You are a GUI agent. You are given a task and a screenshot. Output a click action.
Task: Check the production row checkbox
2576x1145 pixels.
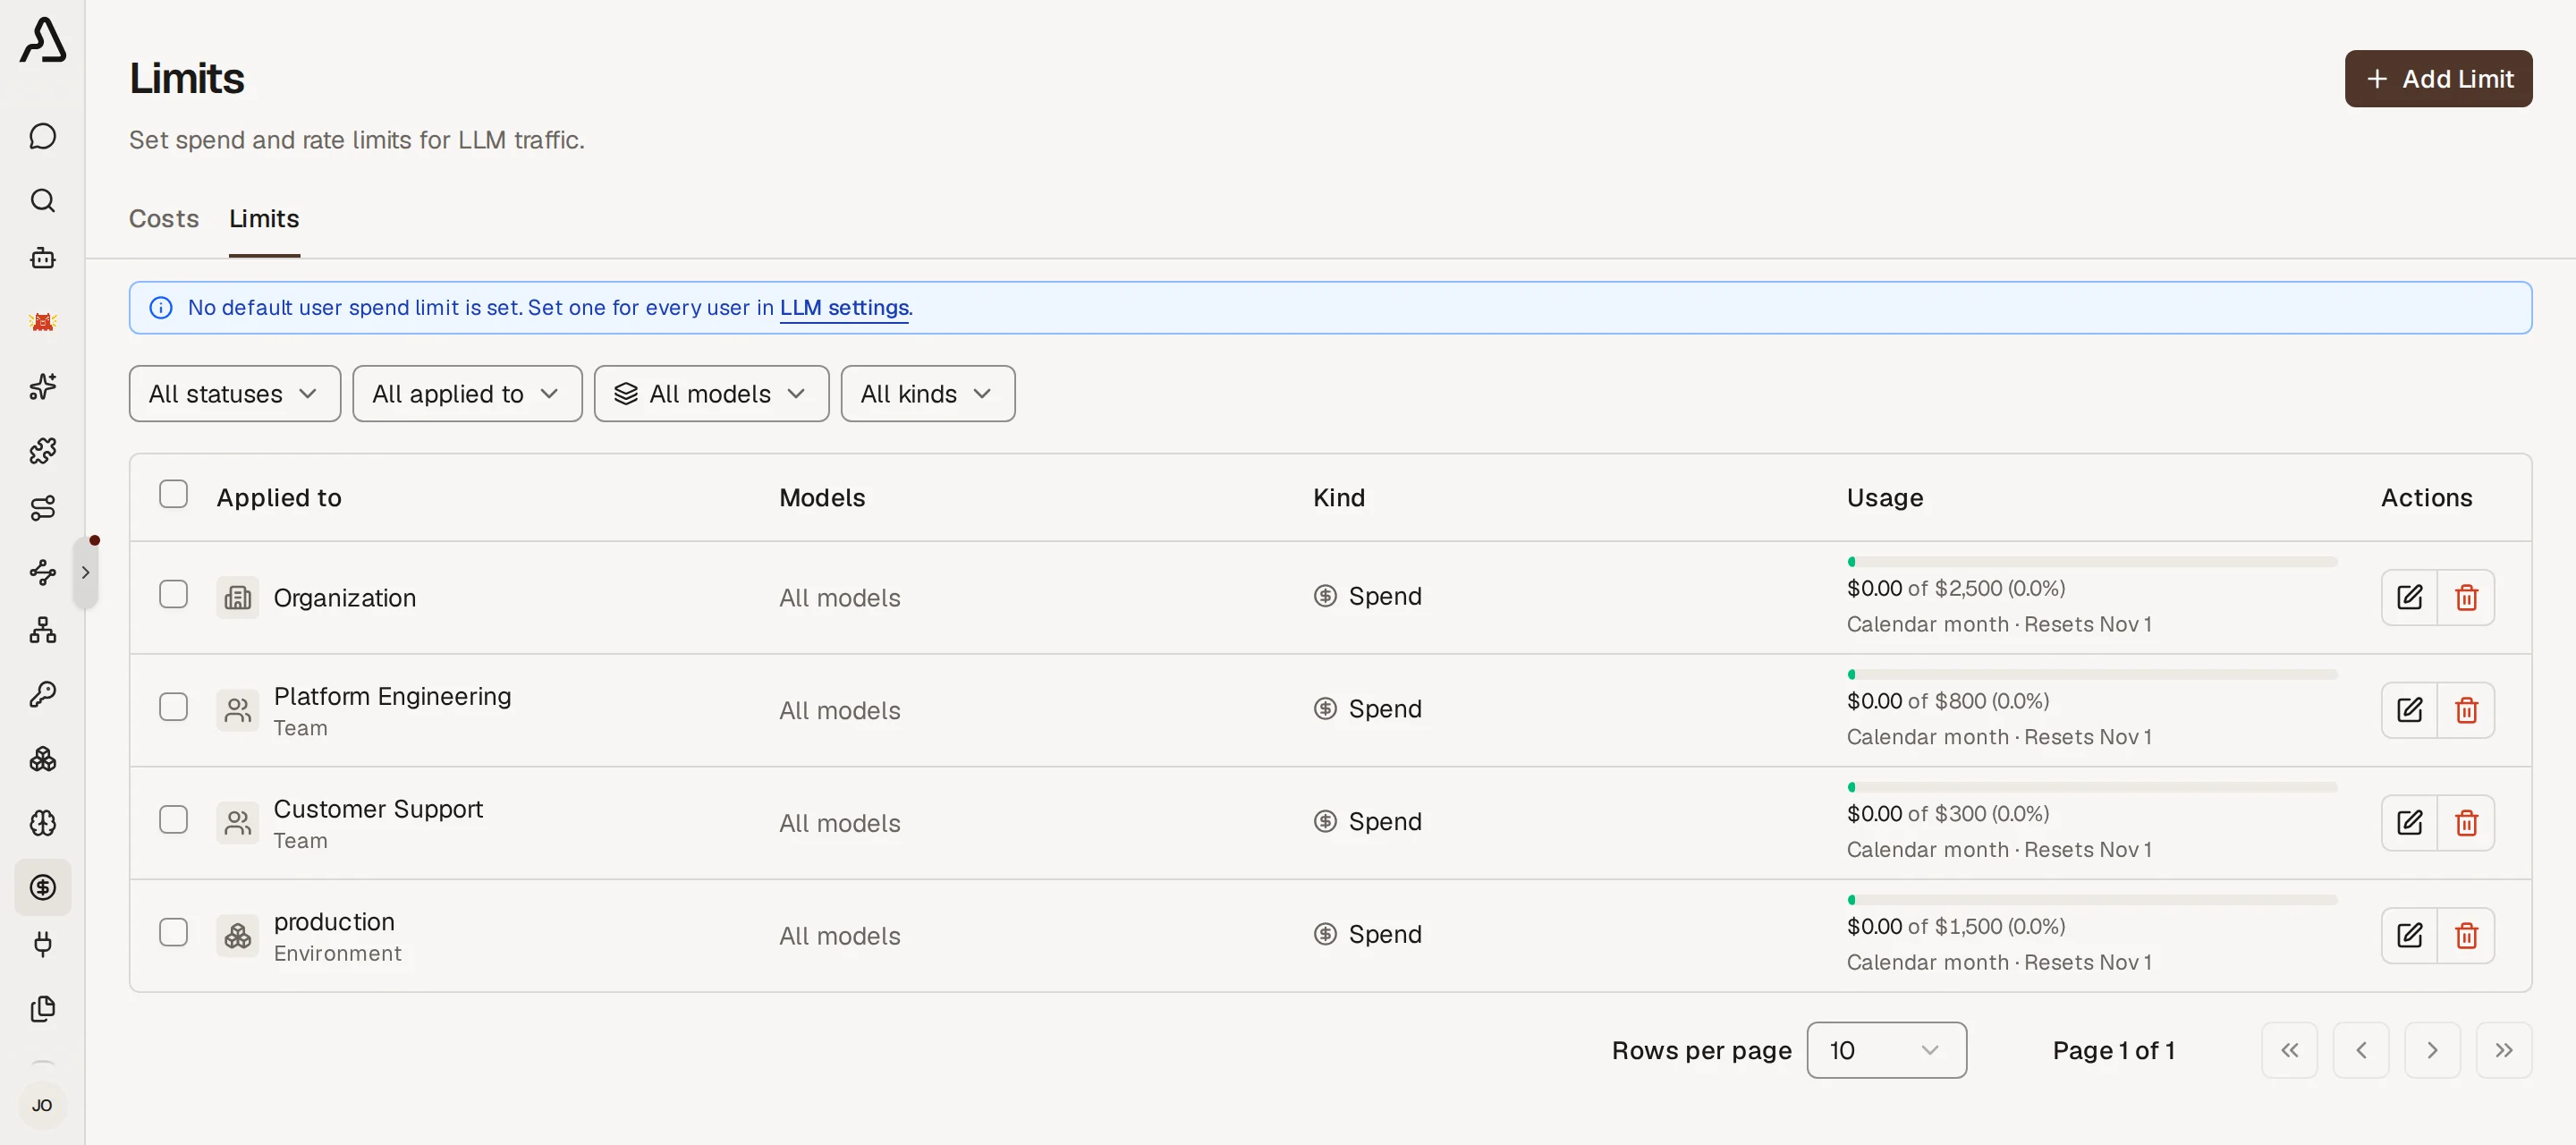tap(173, 933)
